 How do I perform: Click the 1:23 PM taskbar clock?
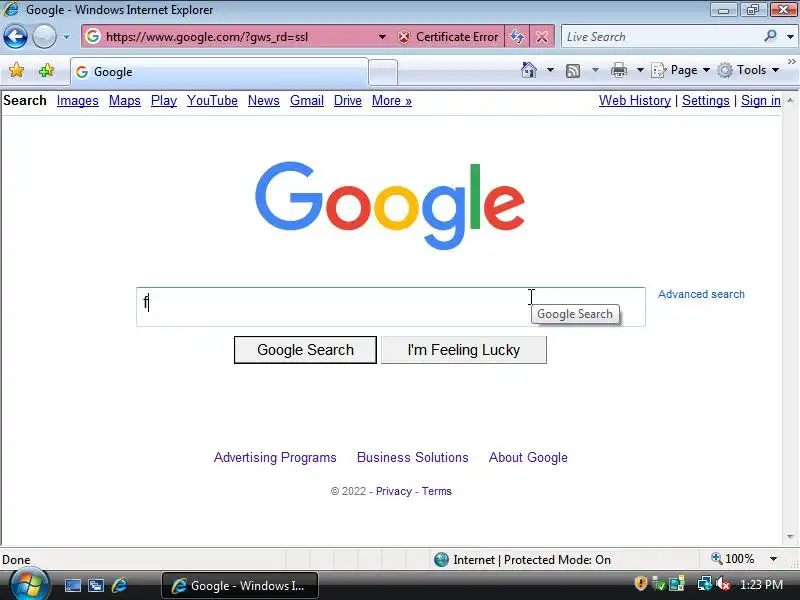coord(761,584)
